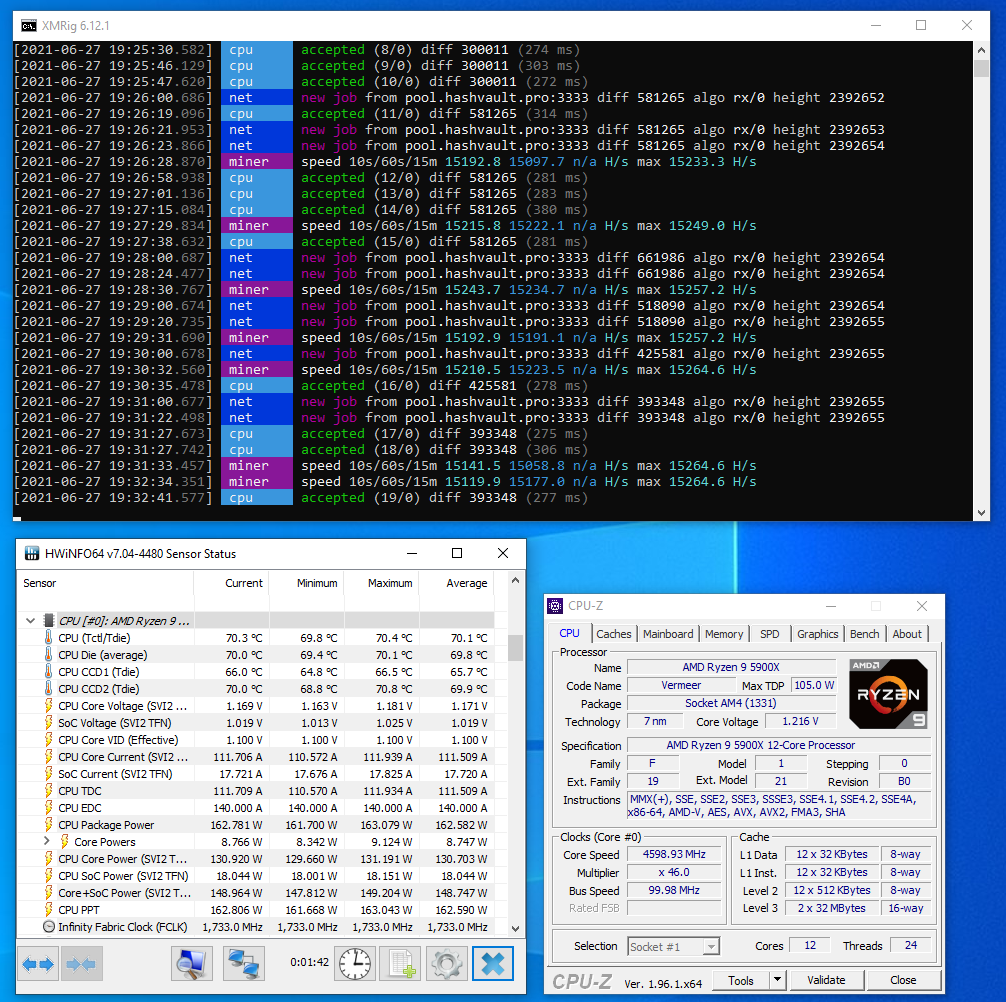Click CPU Core Voltage lightning icon

coord(49,706)
